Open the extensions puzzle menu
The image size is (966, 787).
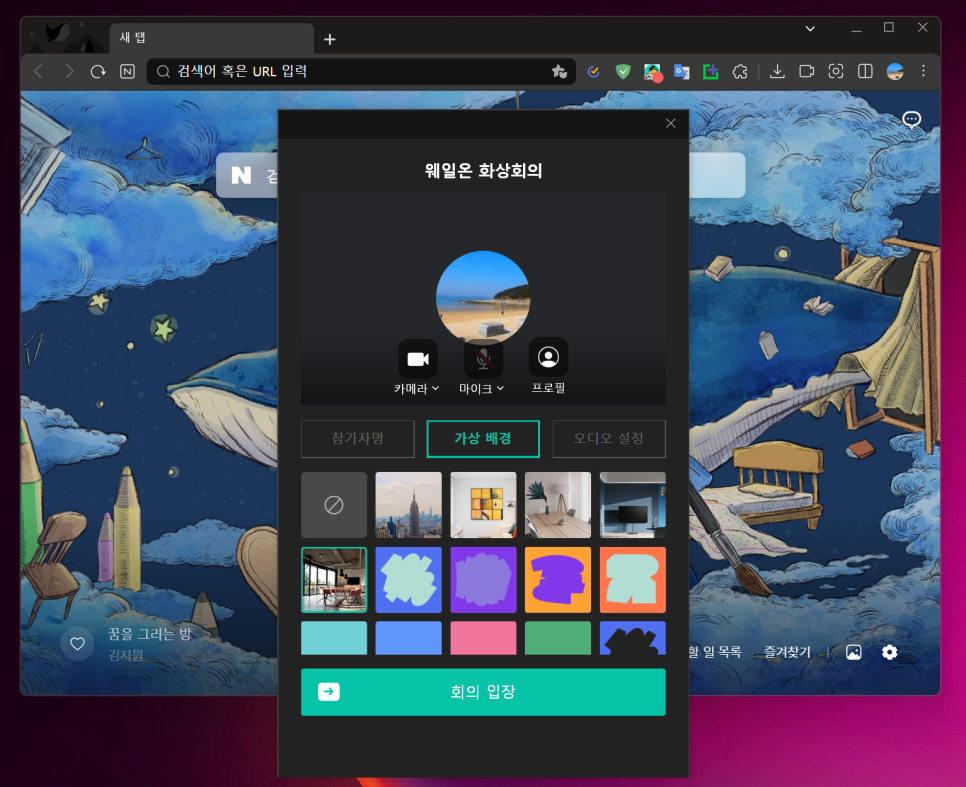(740, 71)
